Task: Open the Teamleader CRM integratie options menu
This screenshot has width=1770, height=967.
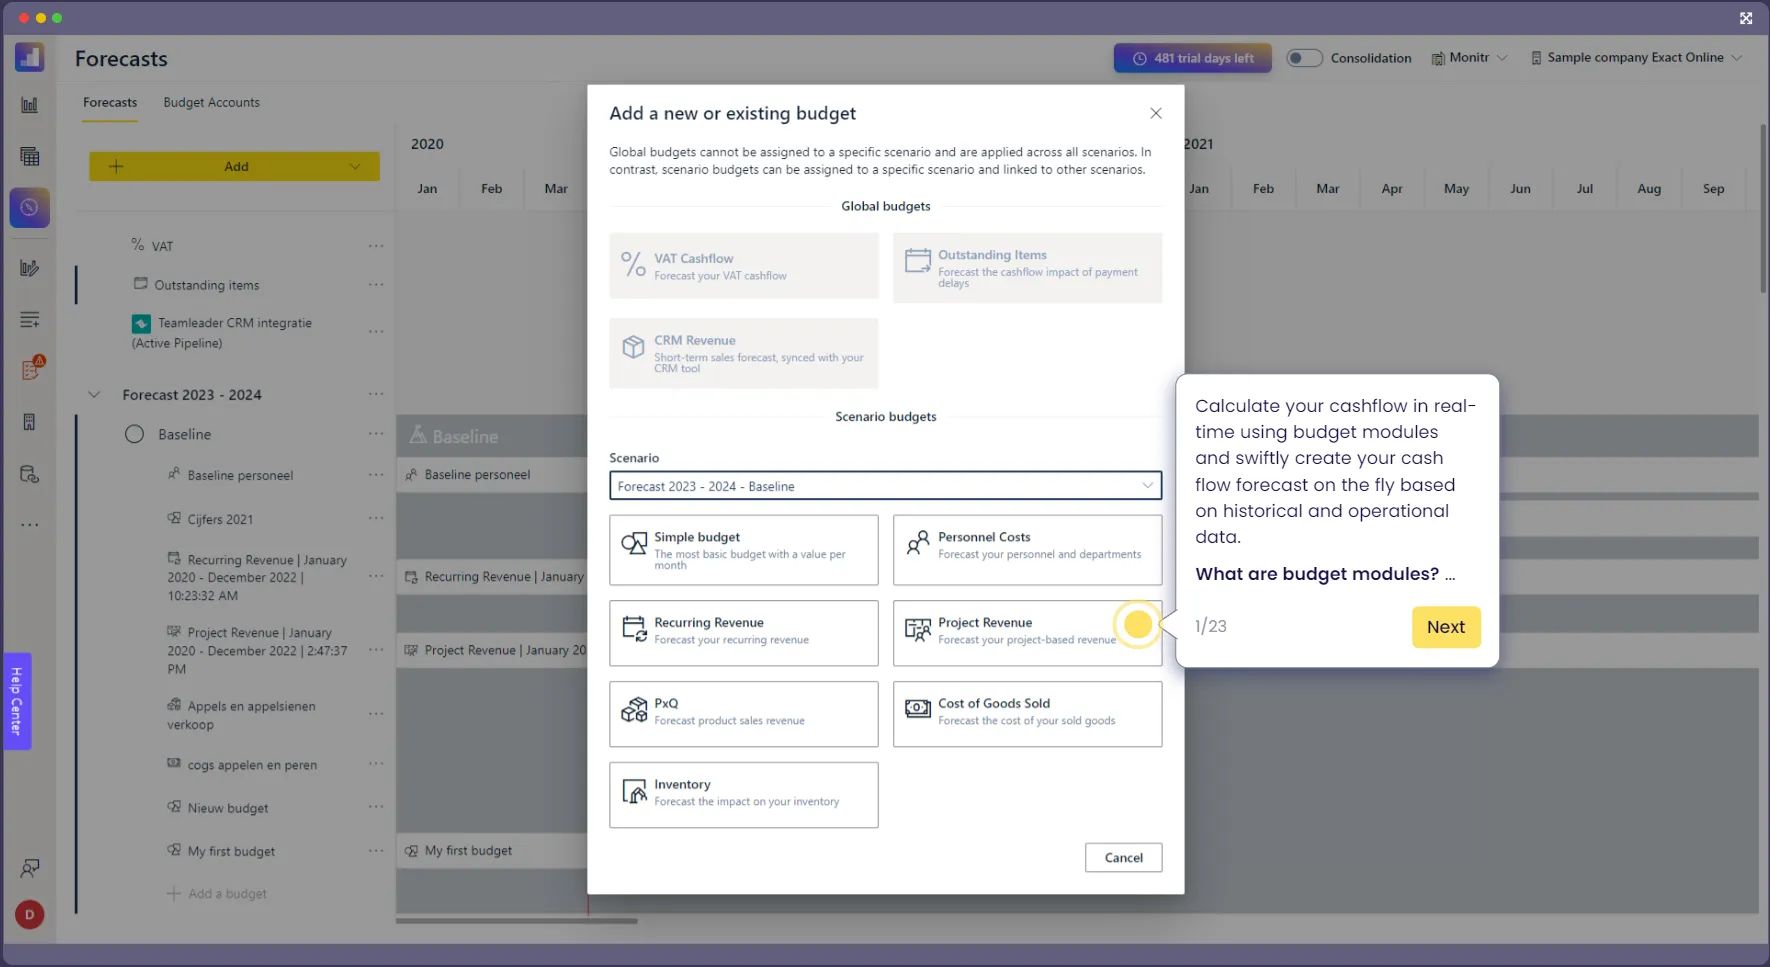Action: tap(376, 332)
